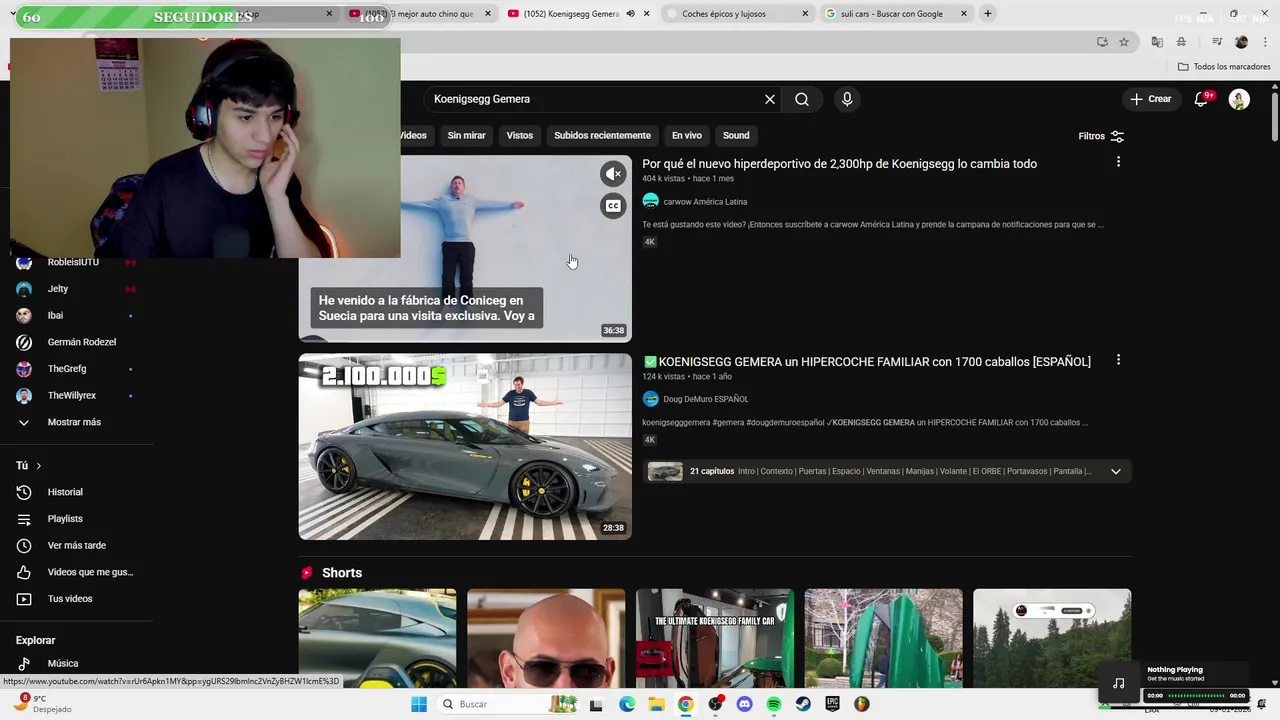Open the HIPERCOCHE FAMILIAR video title

(867, 362)
